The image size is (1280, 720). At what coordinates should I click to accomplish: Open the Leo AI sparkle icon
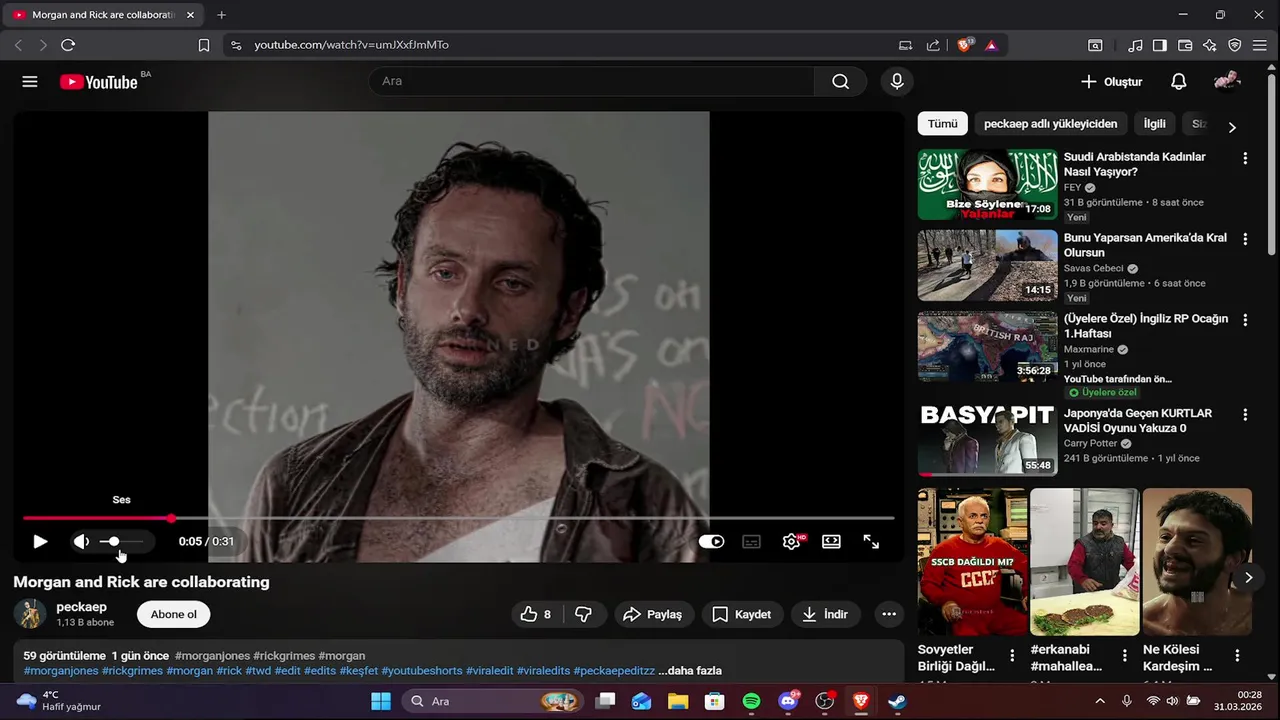click(x=1210, y=45)
